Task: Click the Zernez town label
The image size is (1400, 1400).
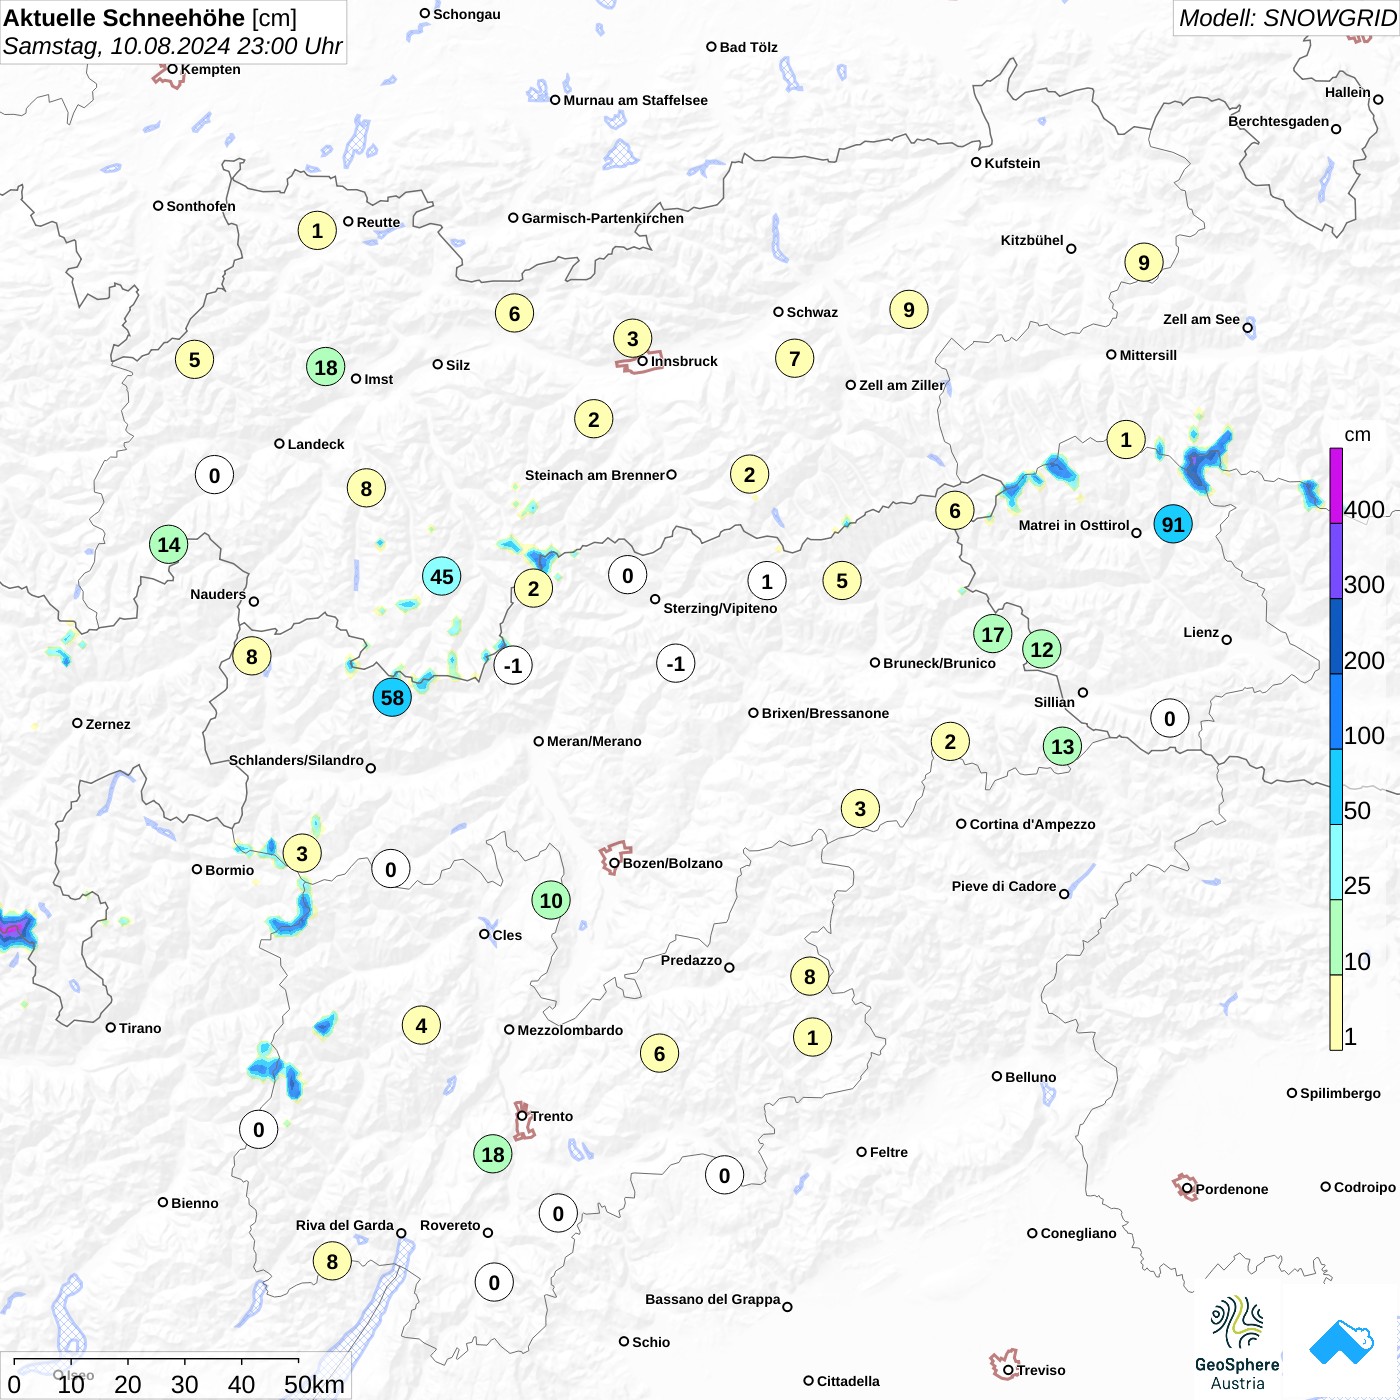Action: coord(108,724)
